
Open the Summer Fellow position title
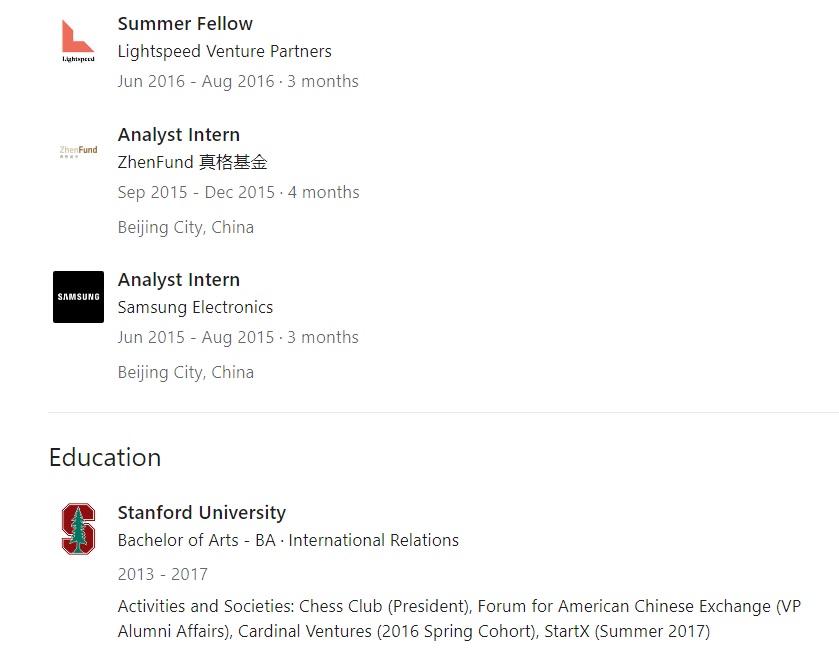185,24
